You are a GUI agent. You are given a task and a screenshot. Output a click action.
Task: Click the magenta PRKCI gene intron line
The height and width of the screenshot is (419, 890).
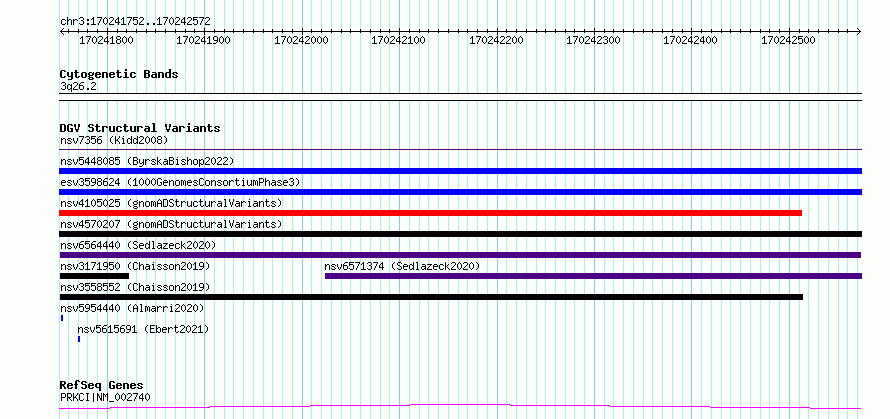[460, 406]
